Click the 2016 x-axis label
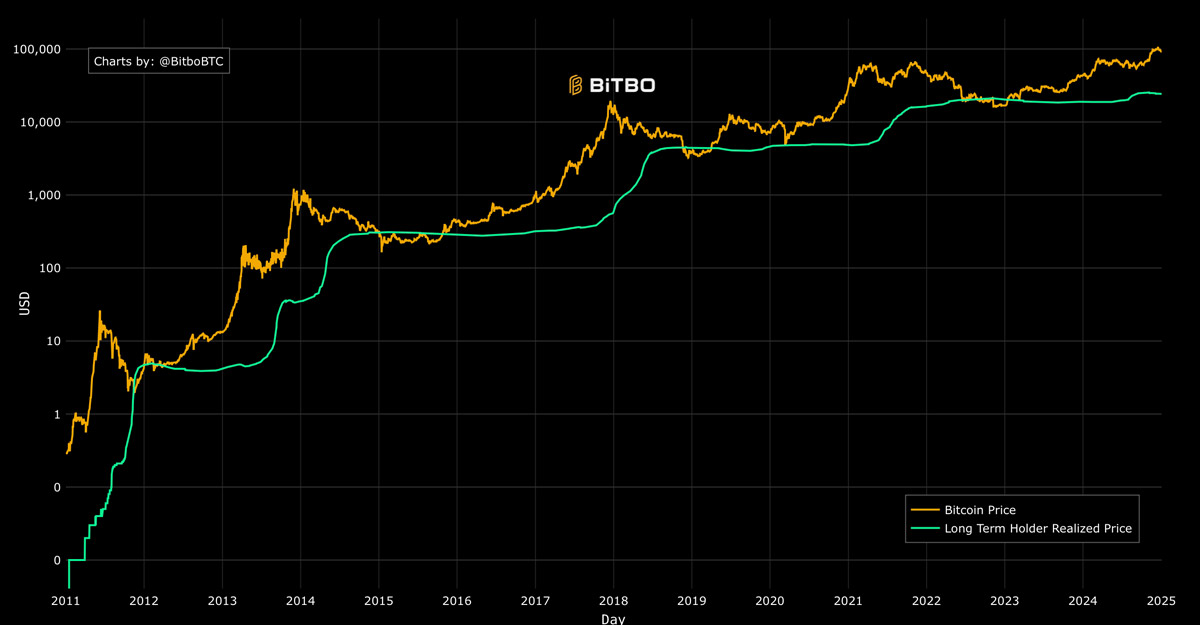Viewport: 1200px width, 625px height. [x=457, y=601]
